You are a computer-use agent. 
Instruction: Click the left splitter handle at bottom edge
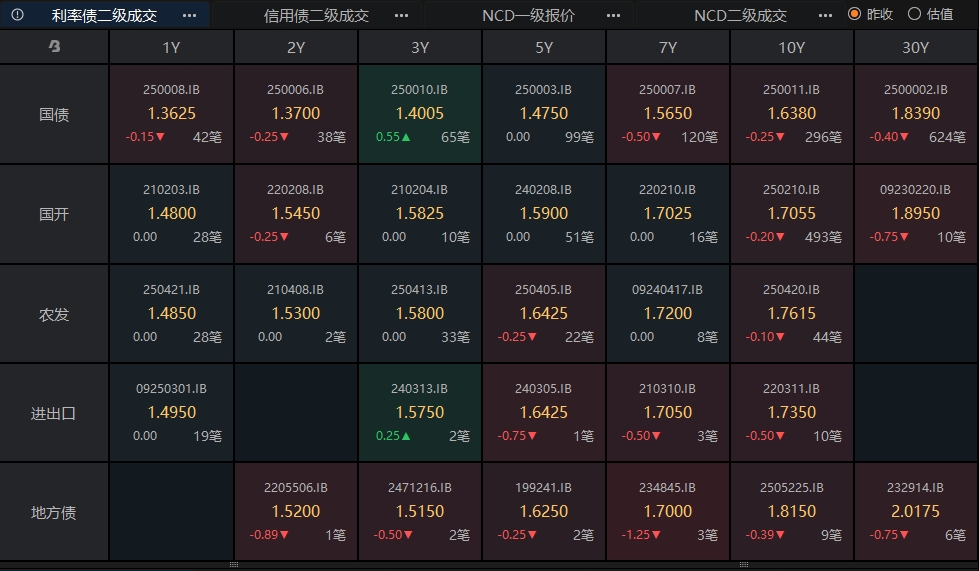click(234, 565)
